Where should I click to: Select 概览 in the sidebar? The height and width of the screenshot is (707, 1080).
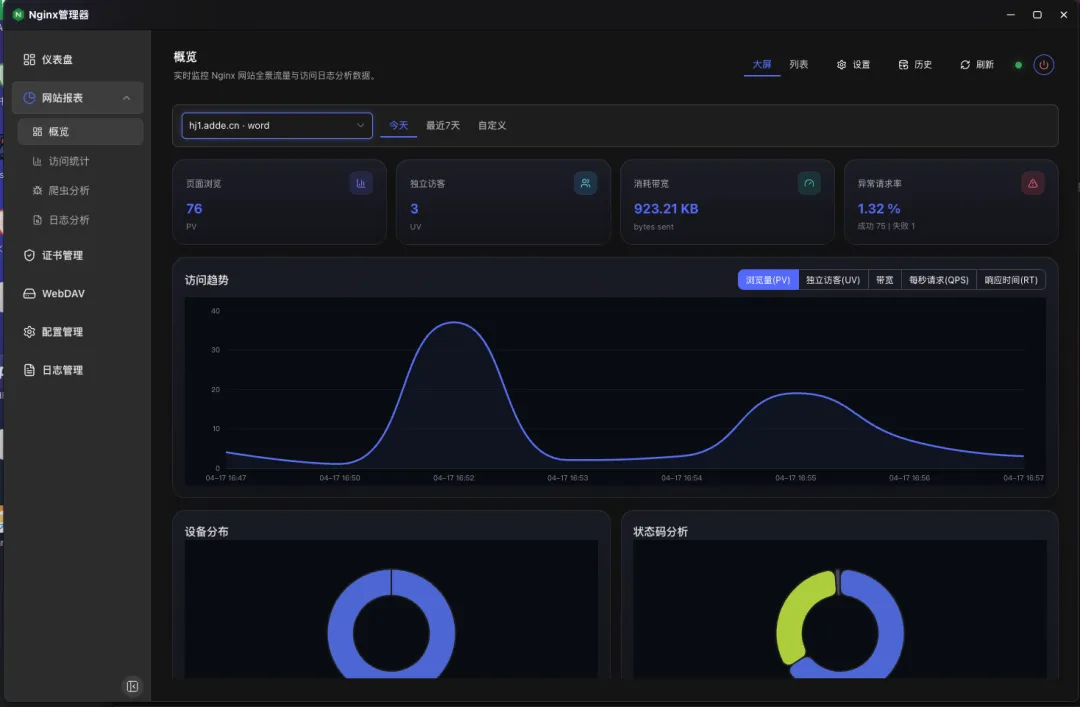click(x=80, y=132)
